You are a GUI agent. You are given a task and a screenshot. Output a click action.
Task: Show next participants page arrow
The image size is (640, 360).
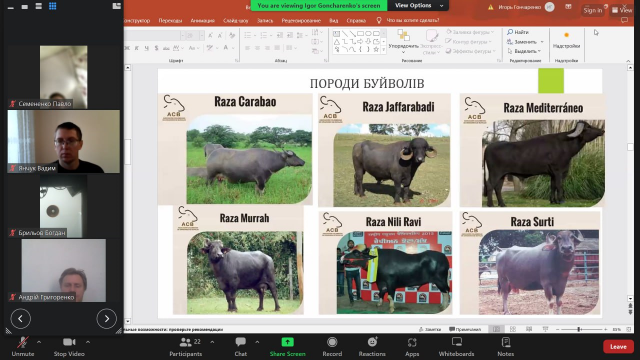click(x=107, y=319)
